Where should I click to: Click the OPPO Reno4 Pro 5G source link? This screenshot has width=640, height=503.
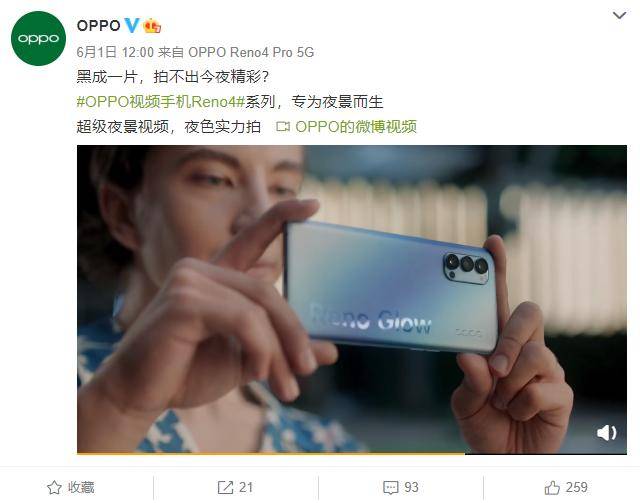[251, 52]
